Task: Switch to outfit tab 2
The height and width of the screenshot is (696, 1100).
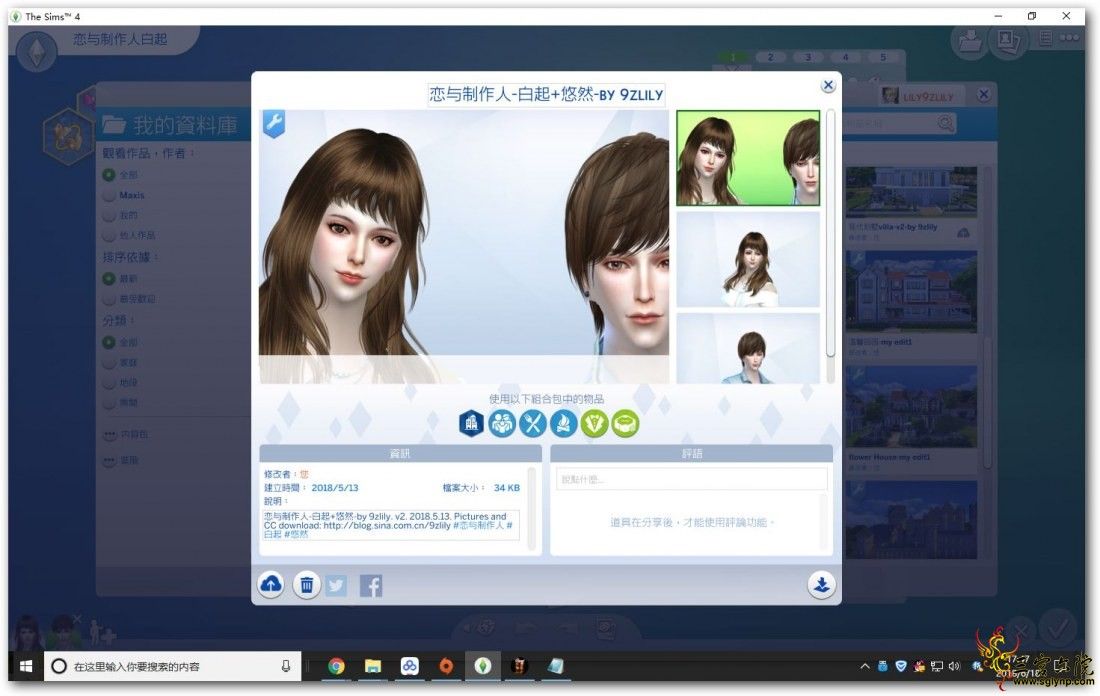Action: [x=770, y=57]
